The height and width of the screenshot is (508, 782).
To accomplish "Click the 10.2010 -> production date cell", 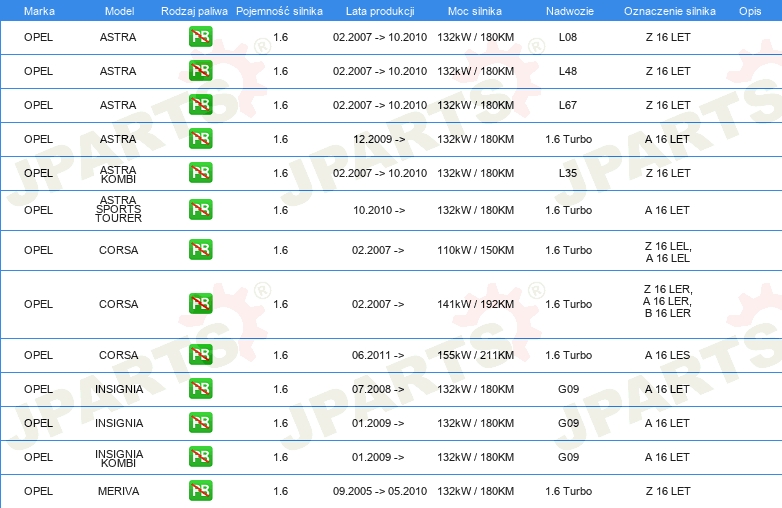I will click(x=379, y=210).
